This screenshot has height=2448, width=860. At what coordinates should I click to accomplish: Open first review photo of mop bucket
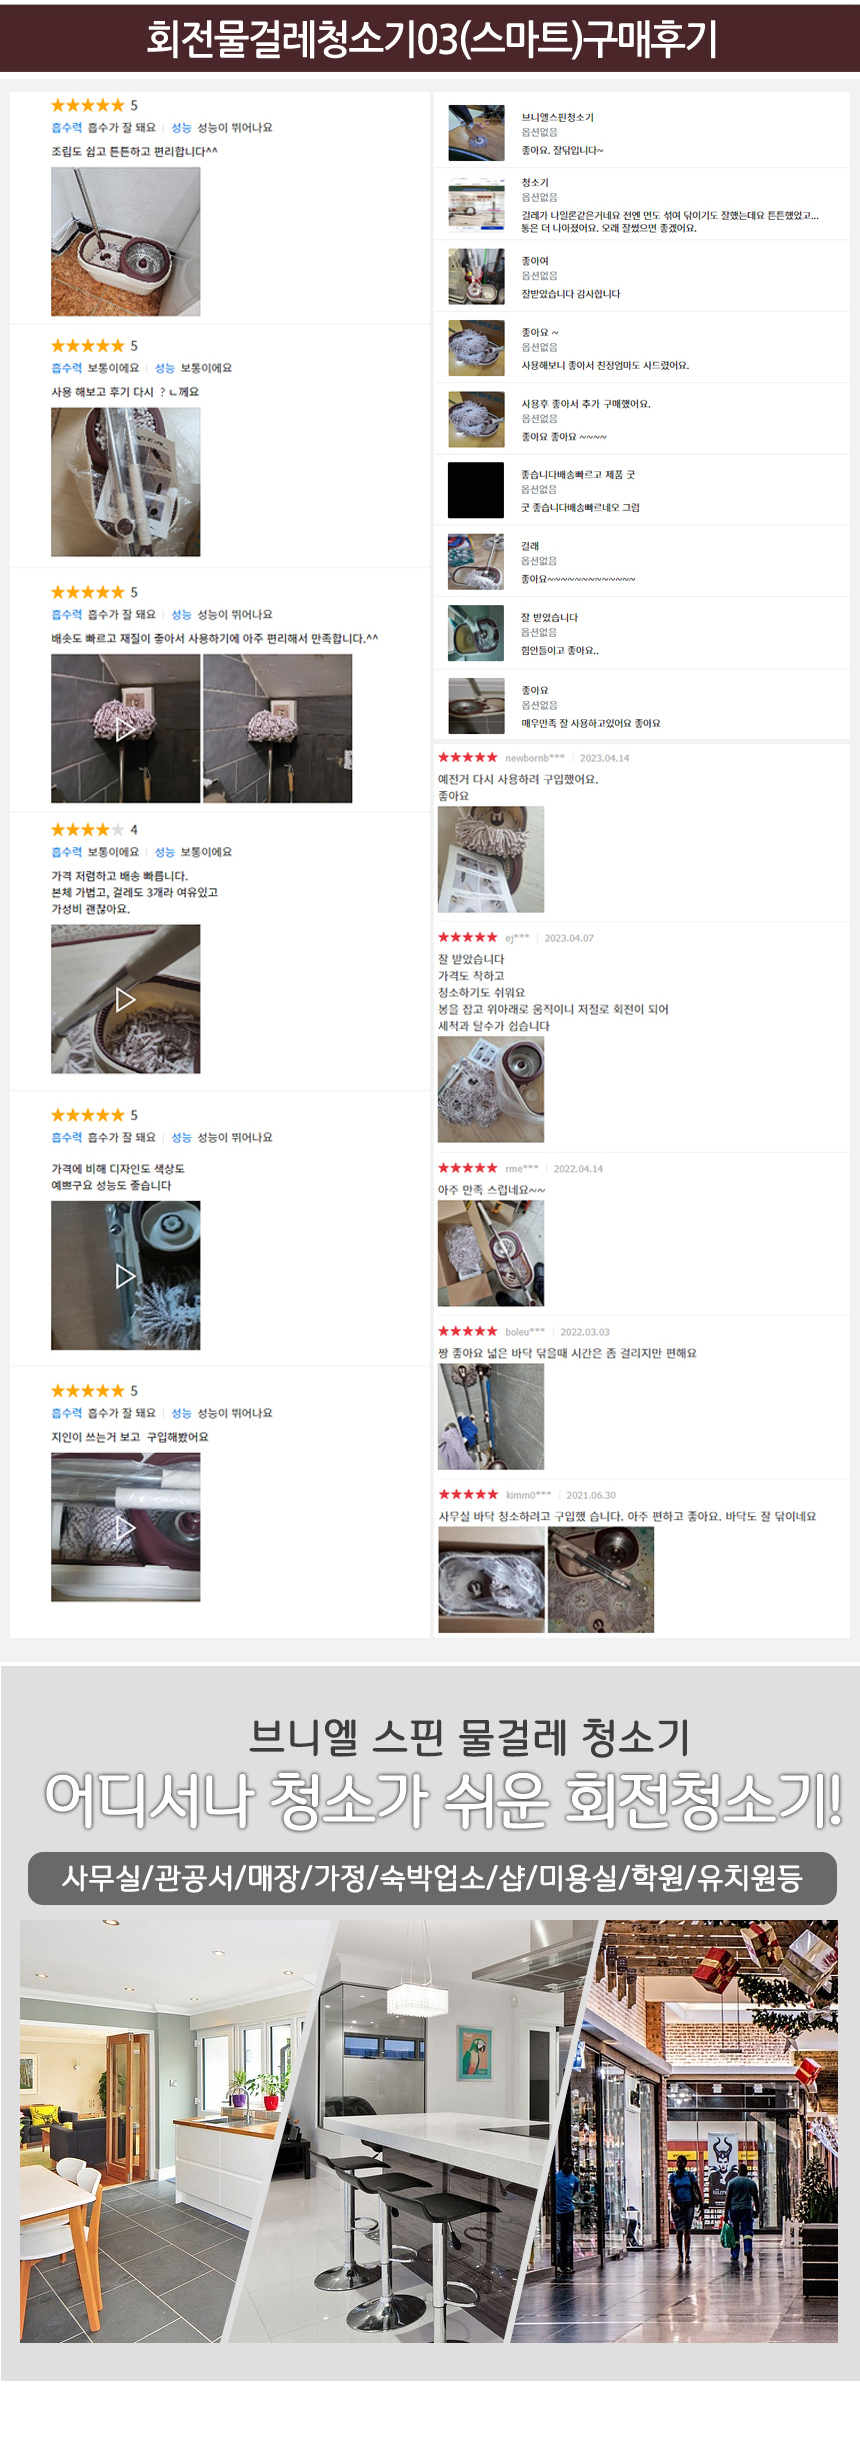click(x=125, y=242)
